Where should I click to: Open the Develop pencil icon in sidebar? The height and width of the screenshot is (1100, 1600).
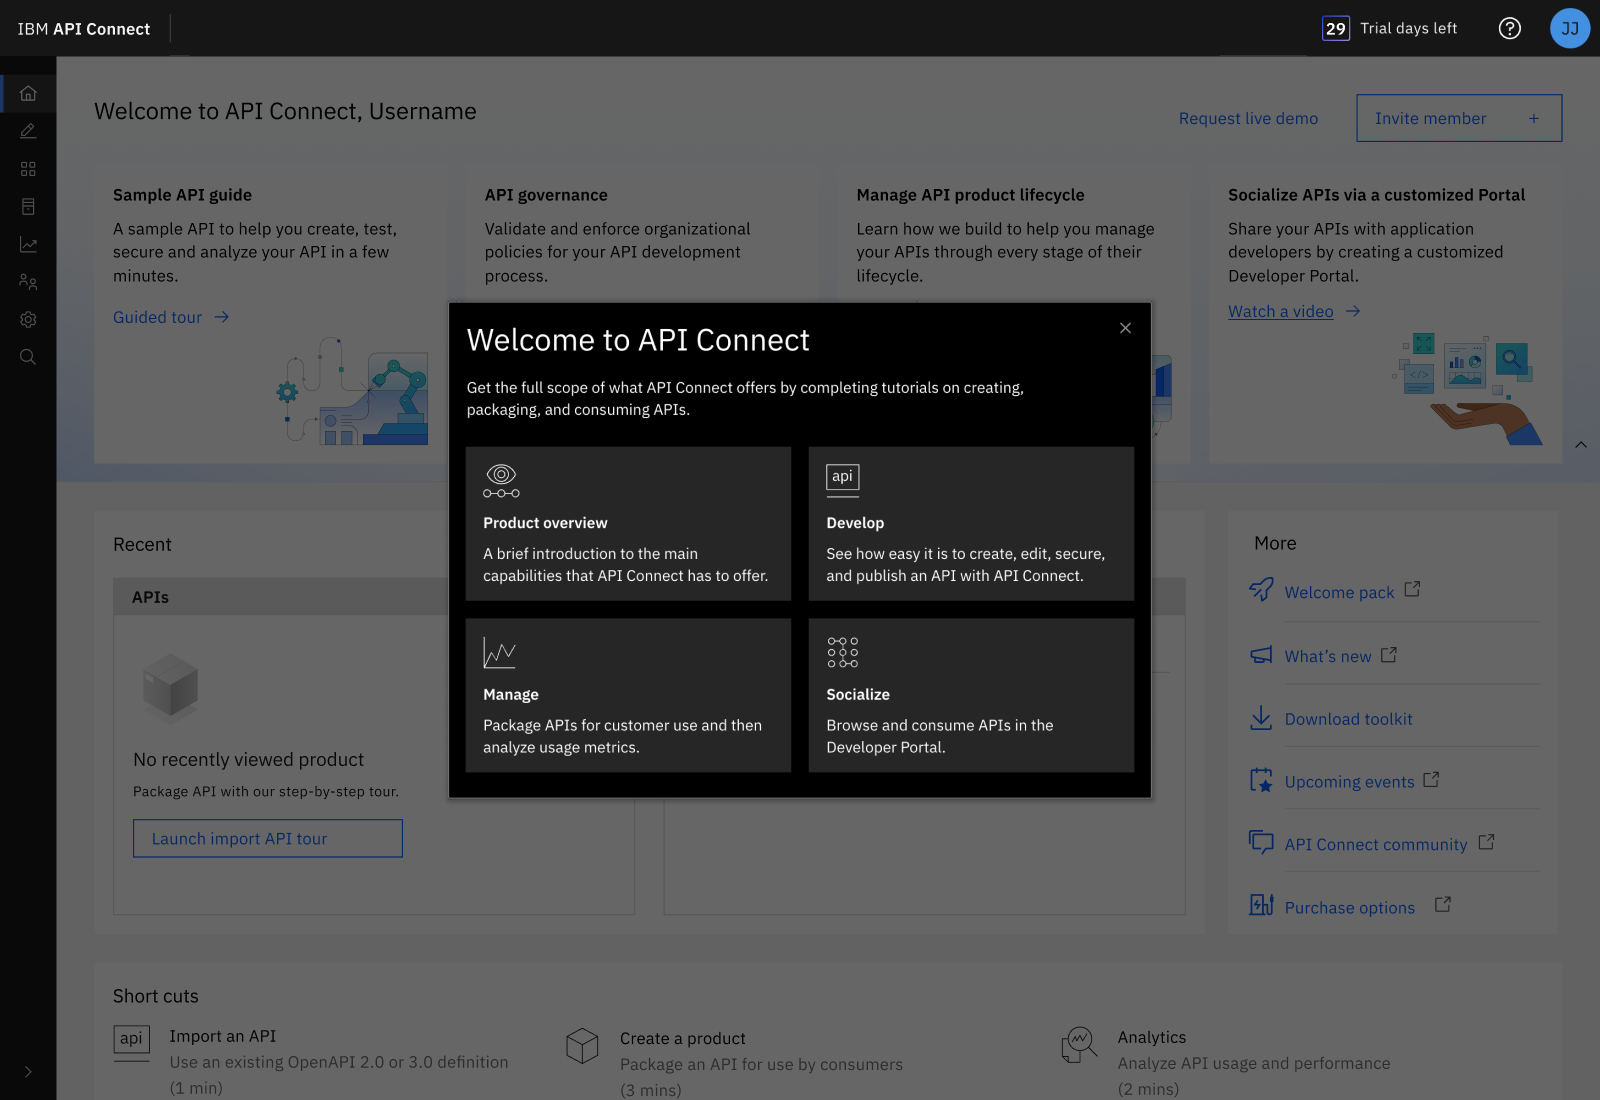(28, 131)
